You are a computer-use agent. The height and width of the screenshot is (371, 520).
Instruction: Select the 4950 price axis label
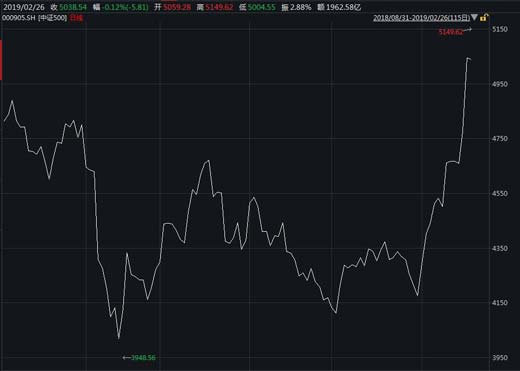500,84
